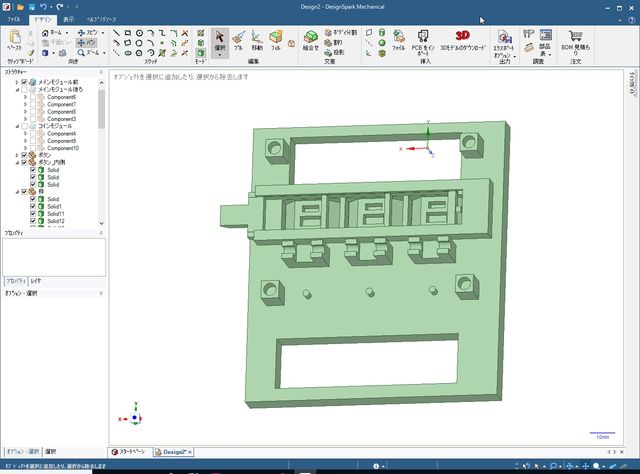
Task: Expand the ボタン tree node
Action: pos(17,155)
